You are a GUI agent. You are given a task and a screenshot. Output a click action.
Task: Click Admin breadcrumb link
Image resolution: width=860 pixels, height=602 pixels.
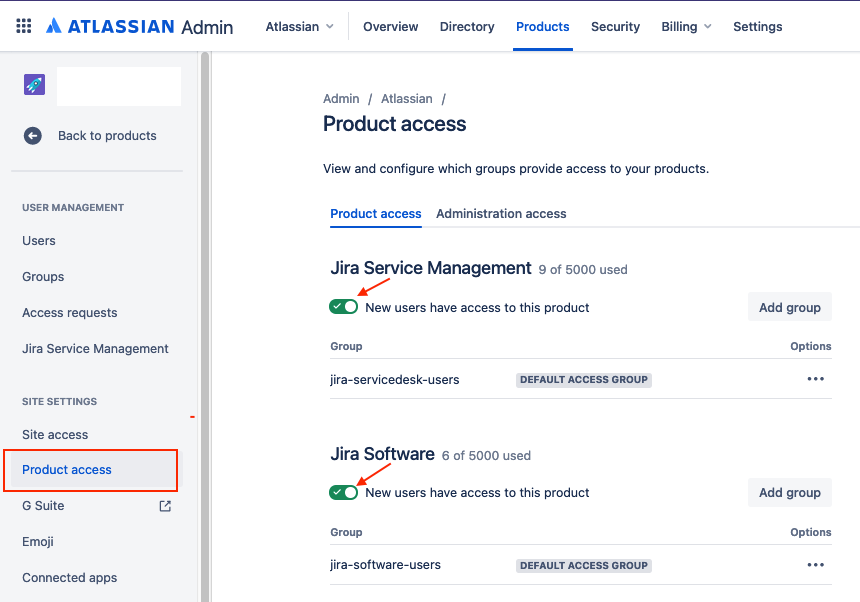[x=341, y=99]
